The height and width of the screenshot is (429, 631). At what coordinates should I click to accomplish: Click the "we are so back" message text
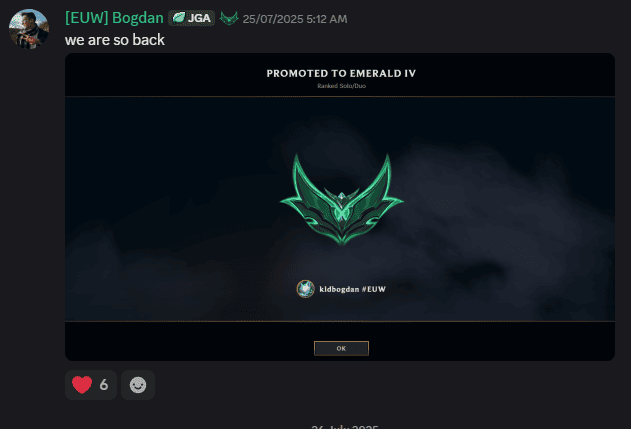115,40
